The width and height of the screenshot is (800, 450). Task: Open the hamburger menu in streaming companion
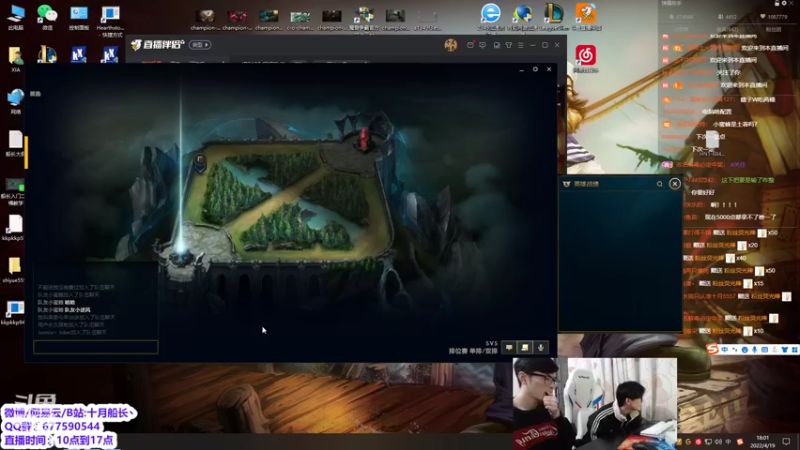520,45
